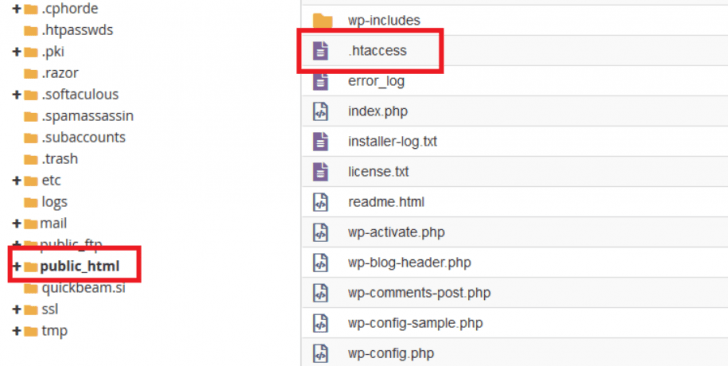Select the wp-activate.php file name
Image resolution: width=728 pixels, height=366 pixels.
(396, 232)
